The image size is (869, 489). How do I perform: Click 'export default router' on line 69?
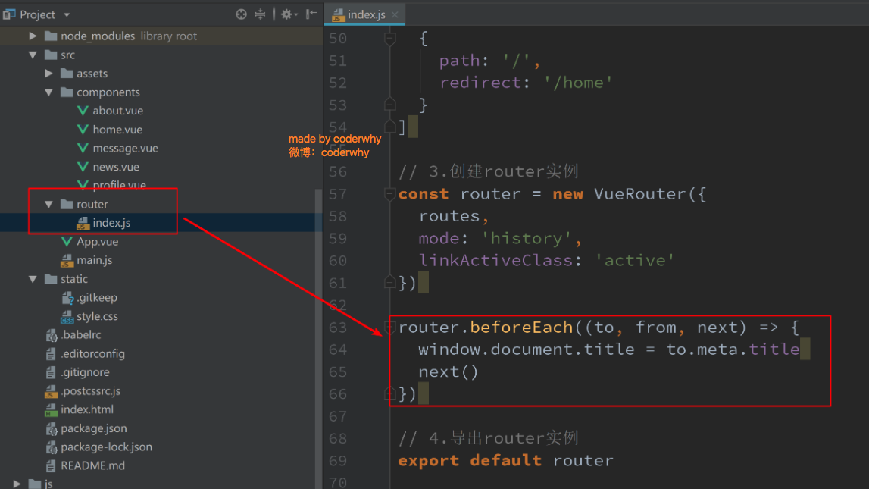click(x=506, y=461)
